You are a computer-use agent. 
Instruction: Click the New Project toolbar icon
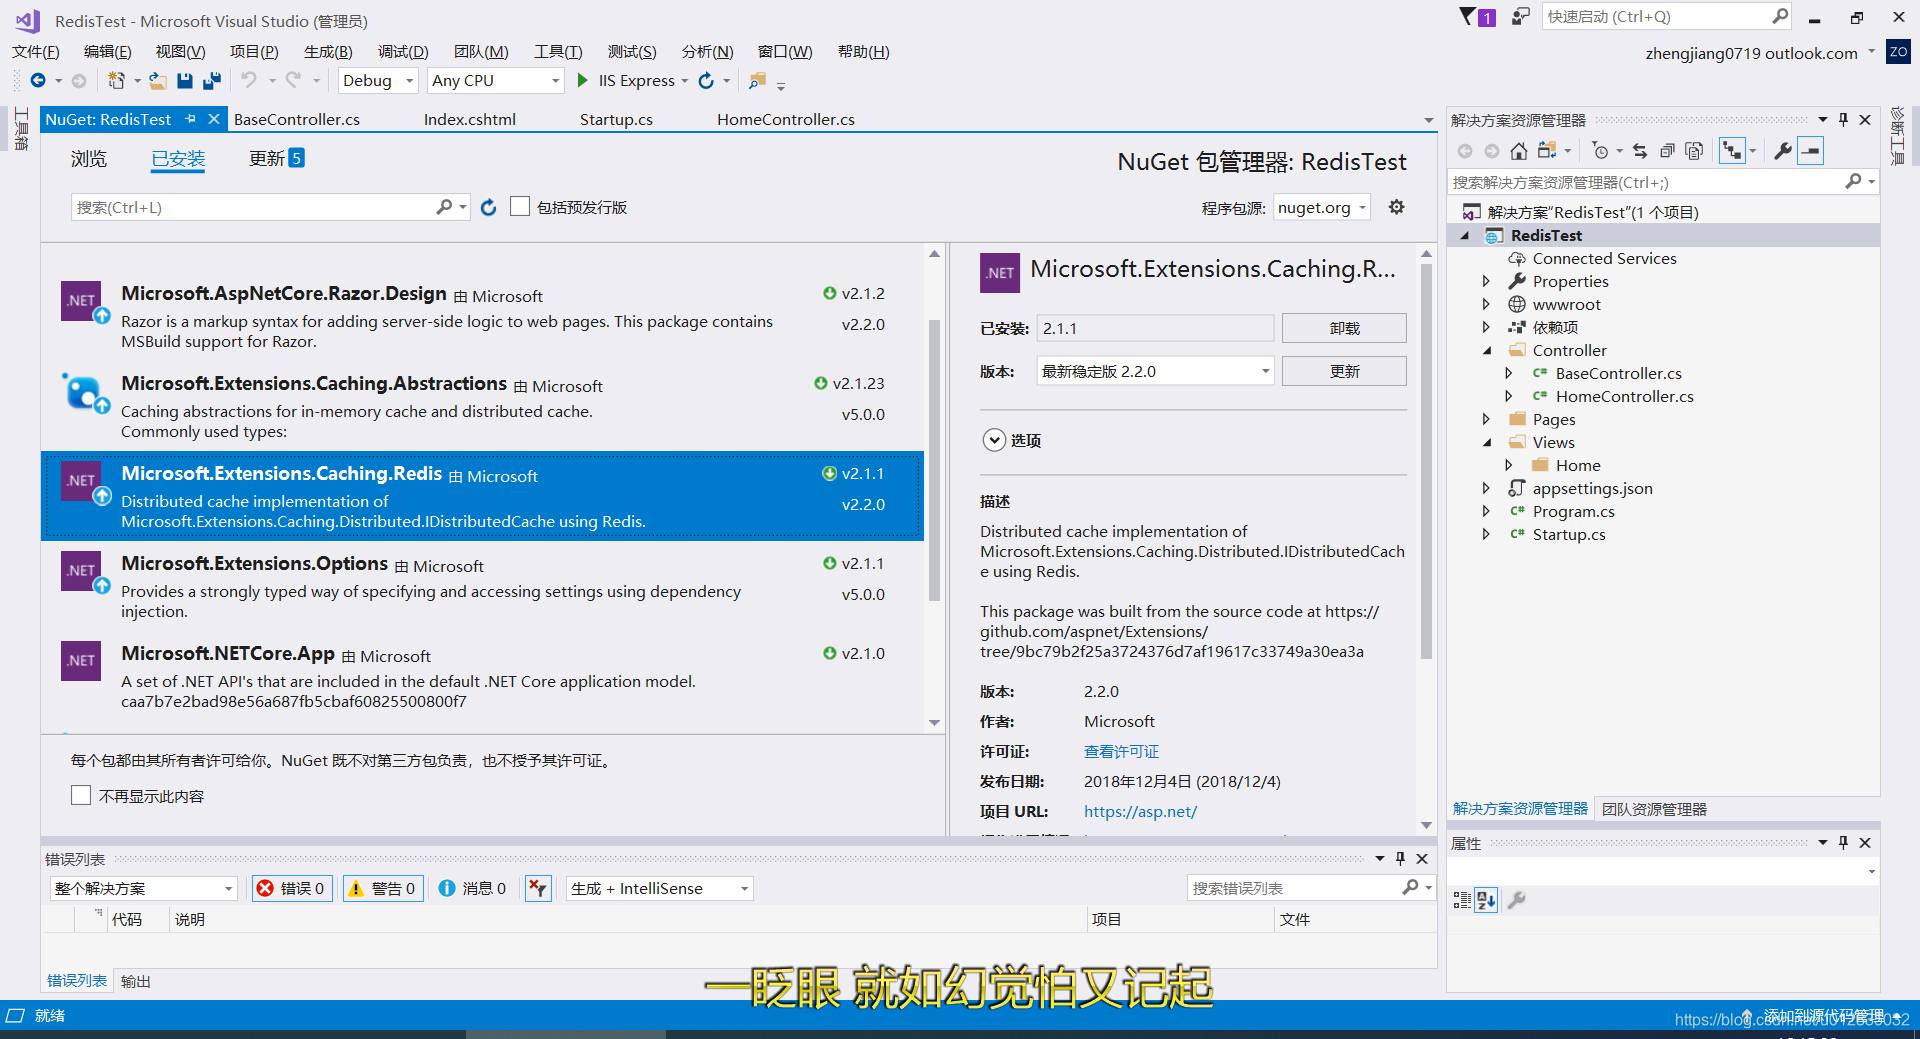tap(117, 81)
